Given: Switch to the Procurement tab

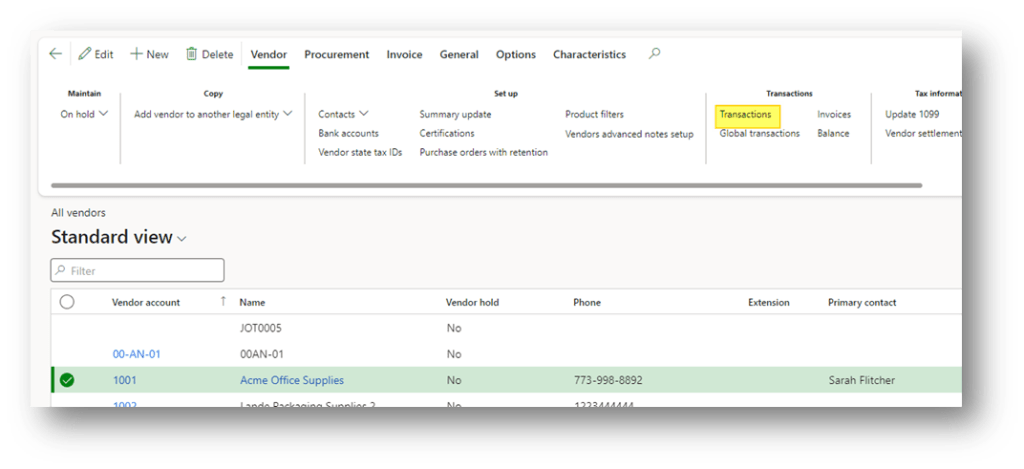Looking at the screenshot, I should click(336, 54).
